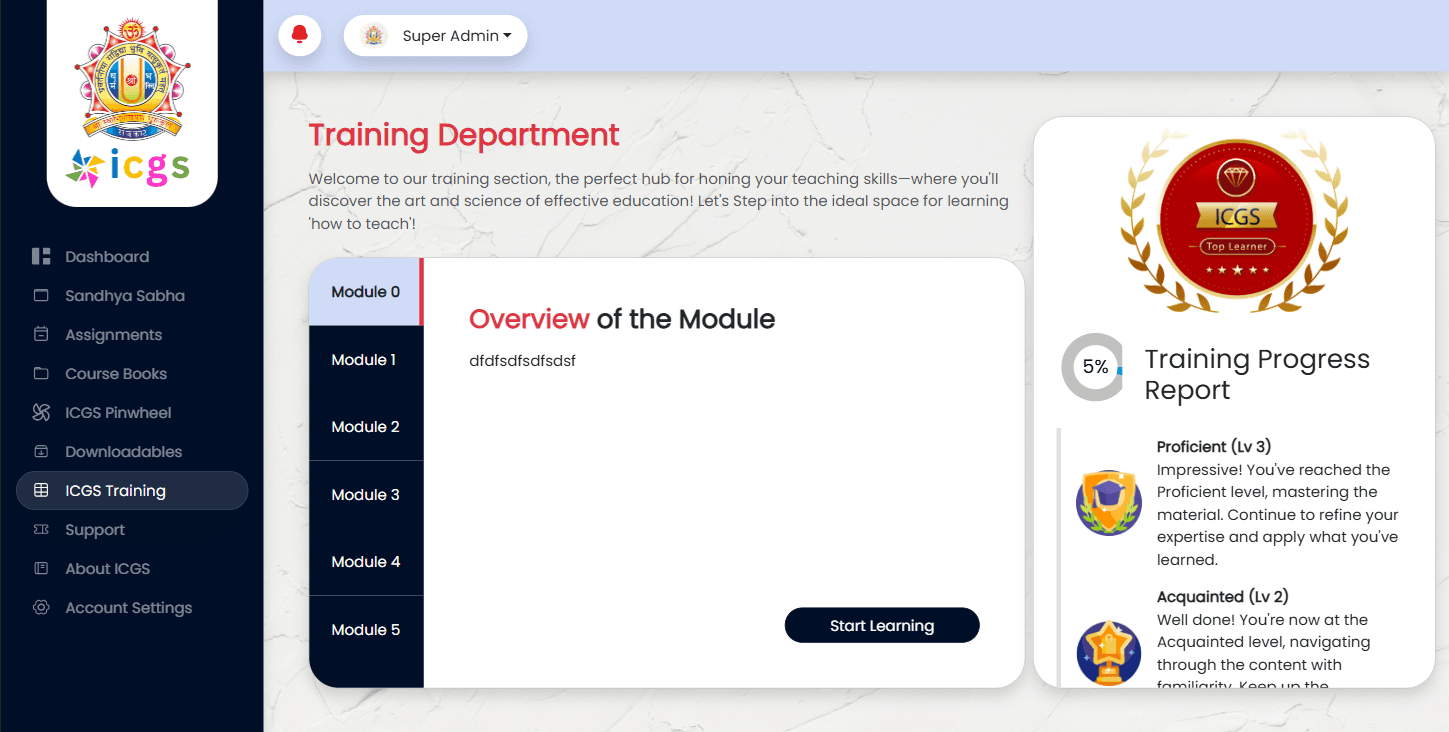This screenshot has width=1449, height=732.
Task: Click the Account Settings gear icon
Action: (x=41, y=608)
